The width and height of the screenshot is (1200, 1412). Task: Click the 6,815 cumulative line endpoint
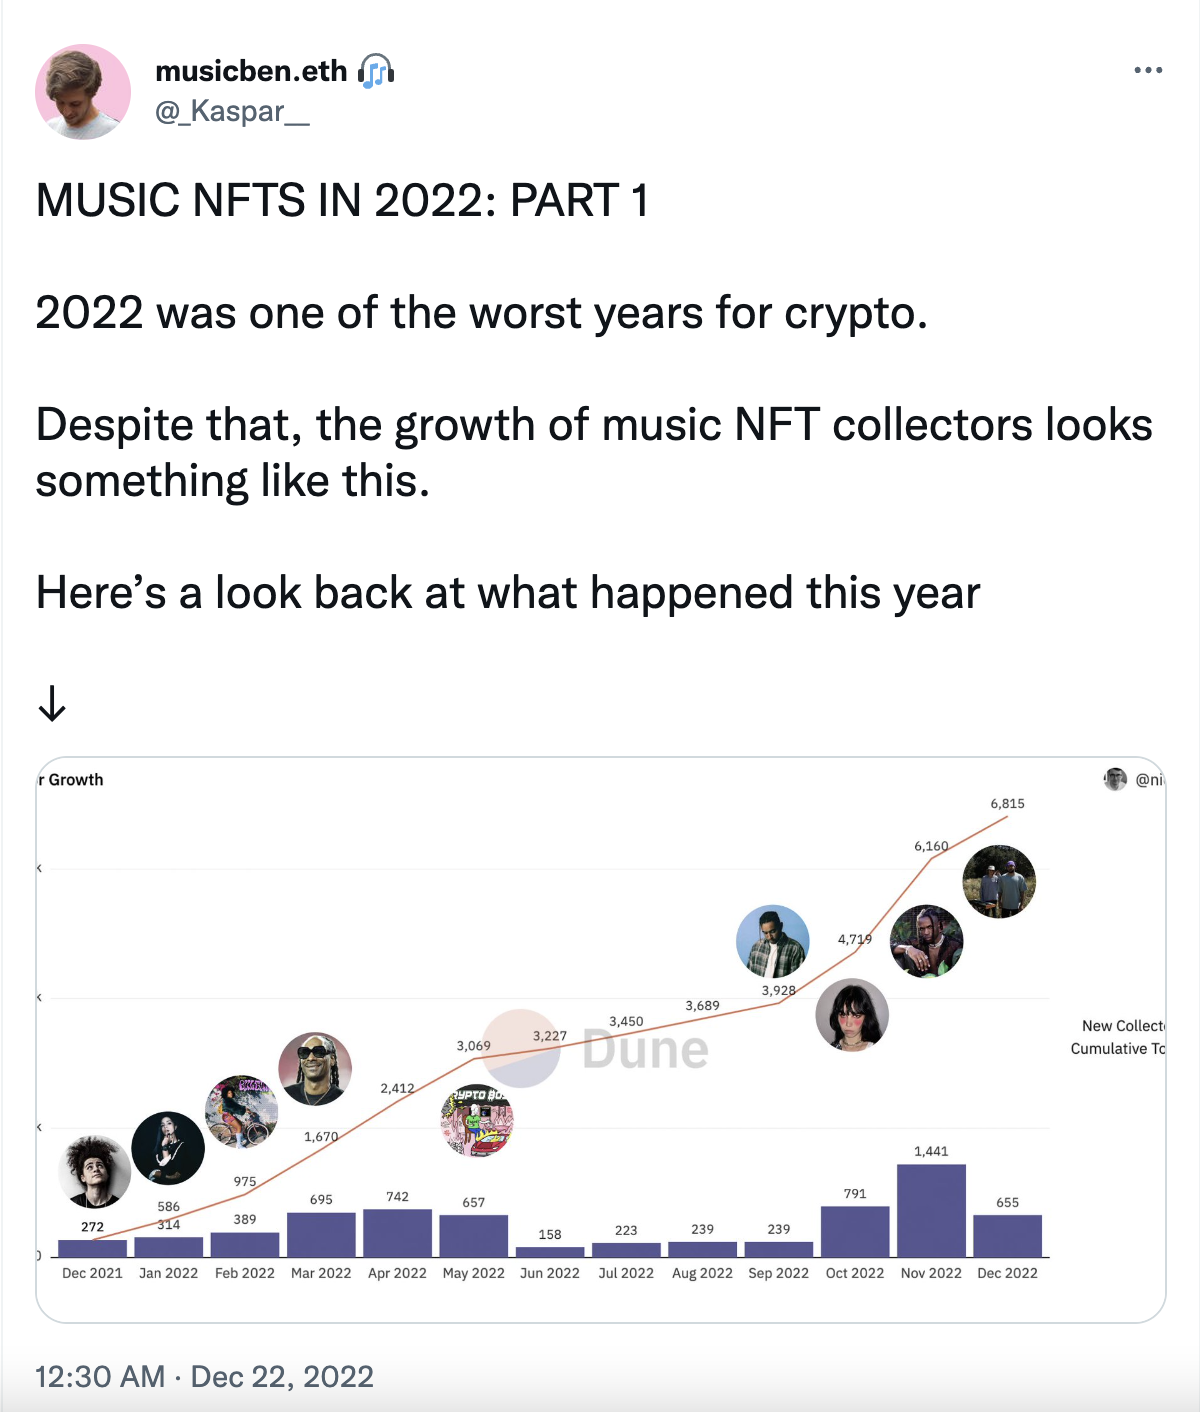[1007, 817]
